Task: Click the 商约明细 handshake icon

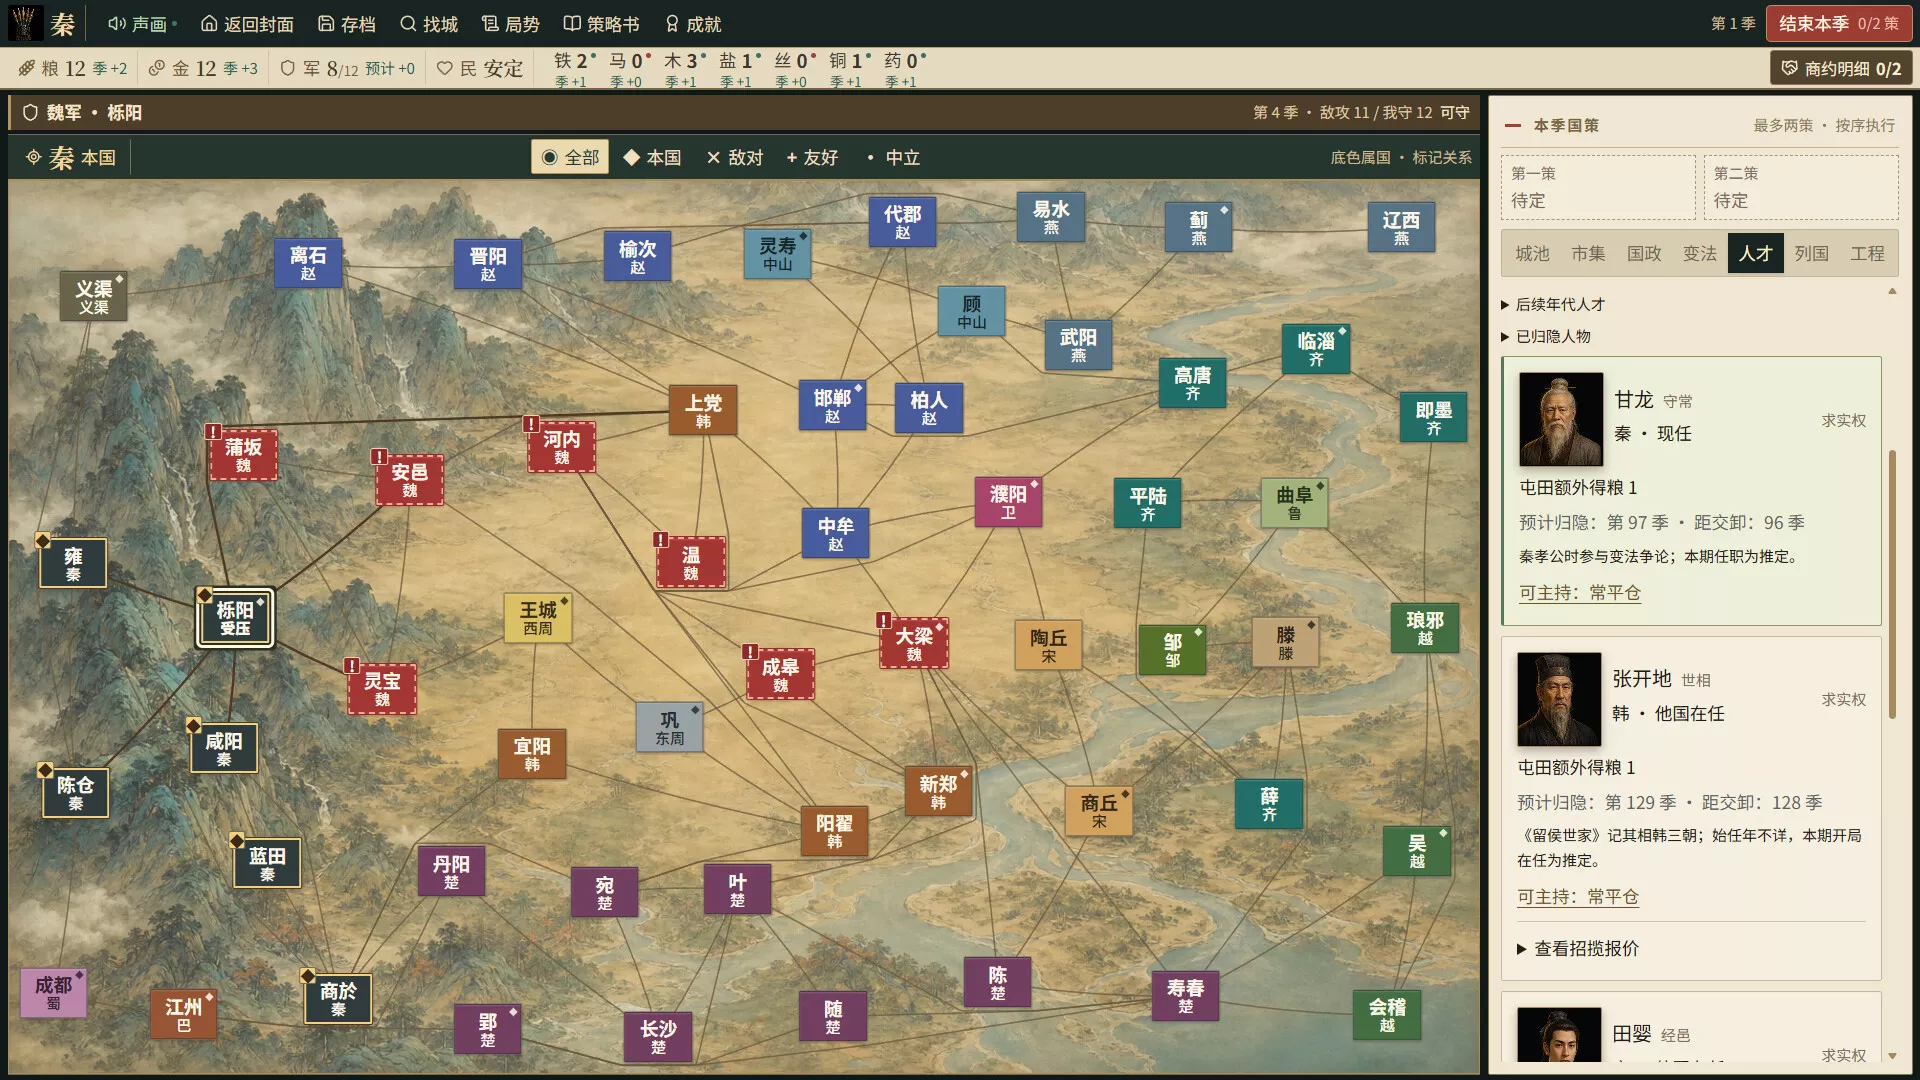Action: 1789,69
